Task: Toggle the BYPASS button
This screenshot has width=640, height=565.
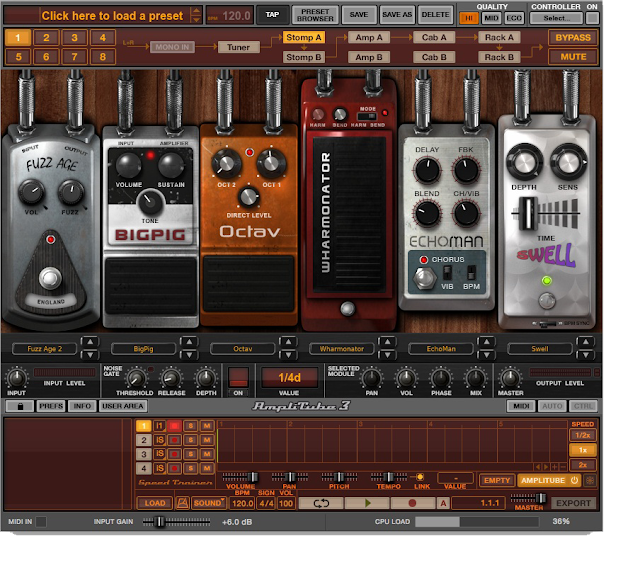Action: (573, 38)
